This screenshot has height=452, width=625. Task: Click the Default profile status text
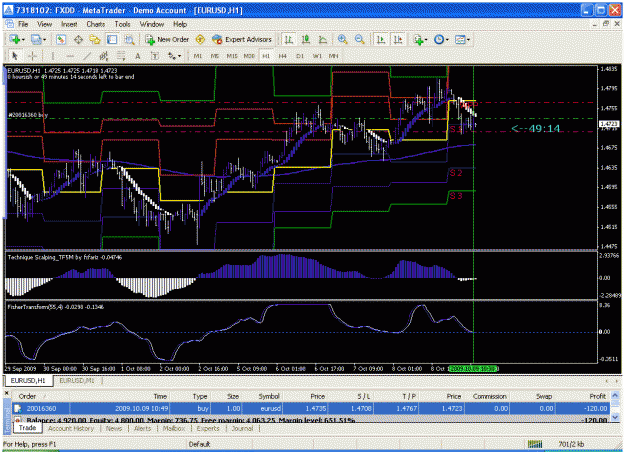(x=199, y=444)
